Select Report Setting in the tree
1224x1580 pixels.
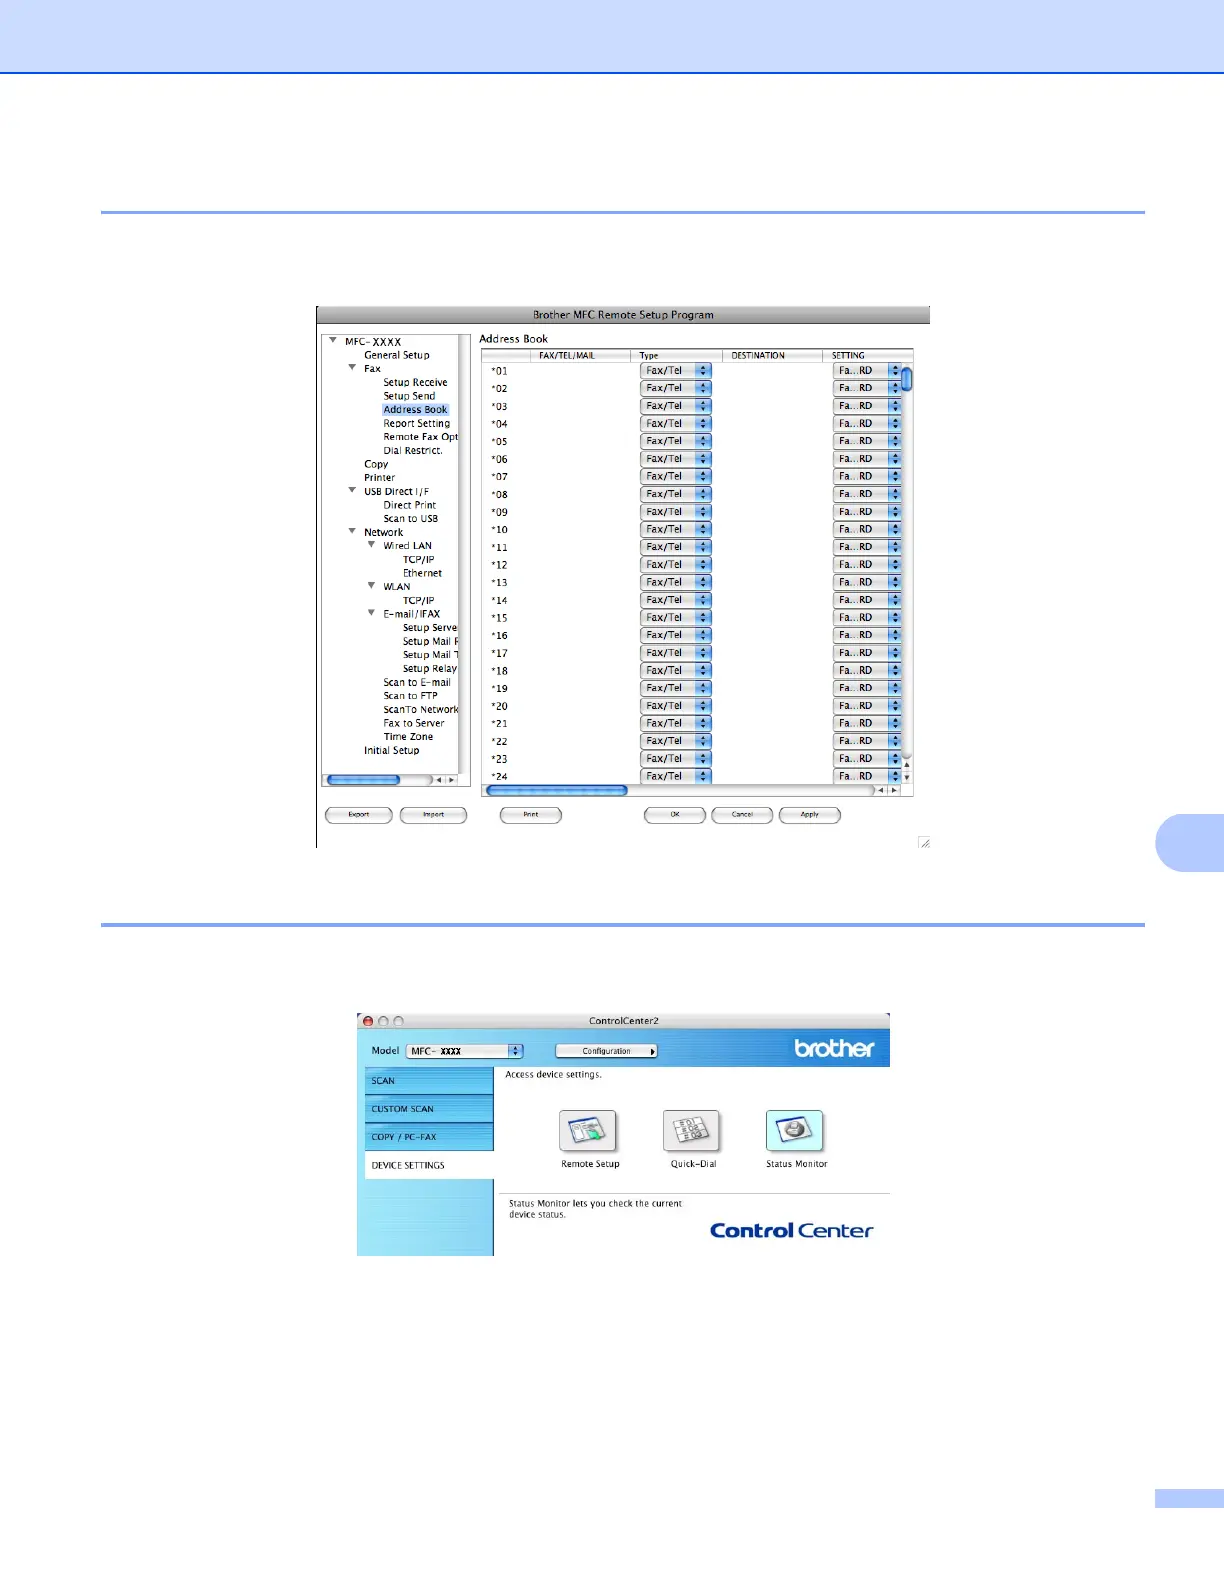416,423
